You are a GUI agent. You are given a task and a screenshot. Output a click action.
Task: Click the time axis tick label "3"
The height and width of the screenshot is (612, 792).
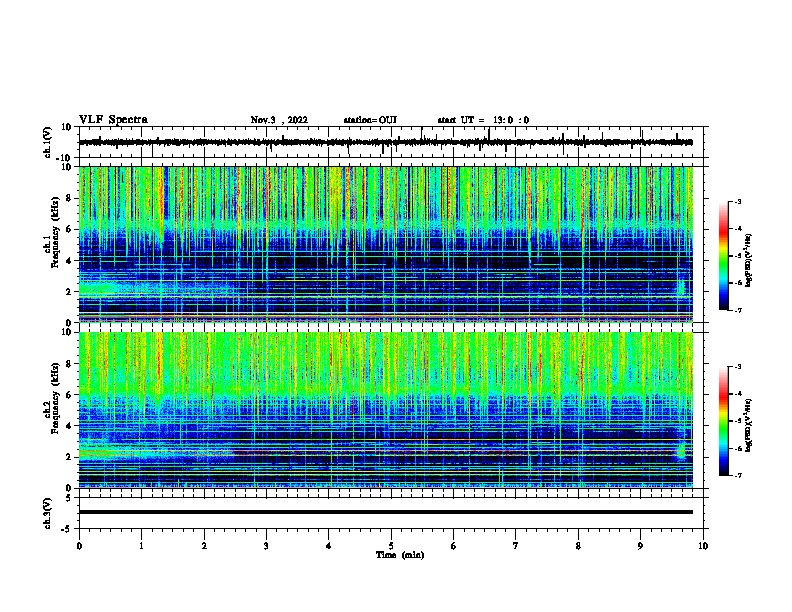point(266,546)
